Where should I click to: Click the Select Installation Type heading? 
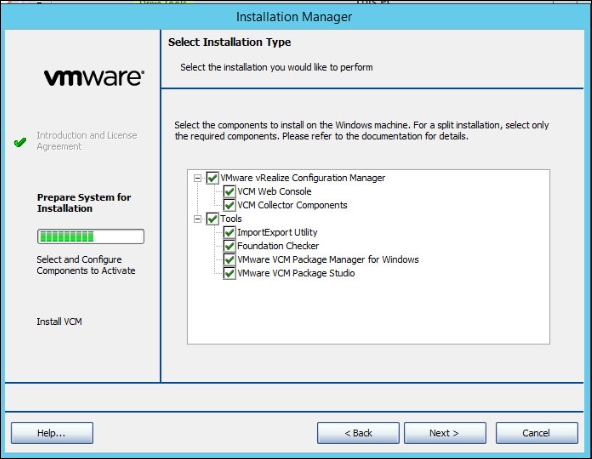(x=230, y=42)
